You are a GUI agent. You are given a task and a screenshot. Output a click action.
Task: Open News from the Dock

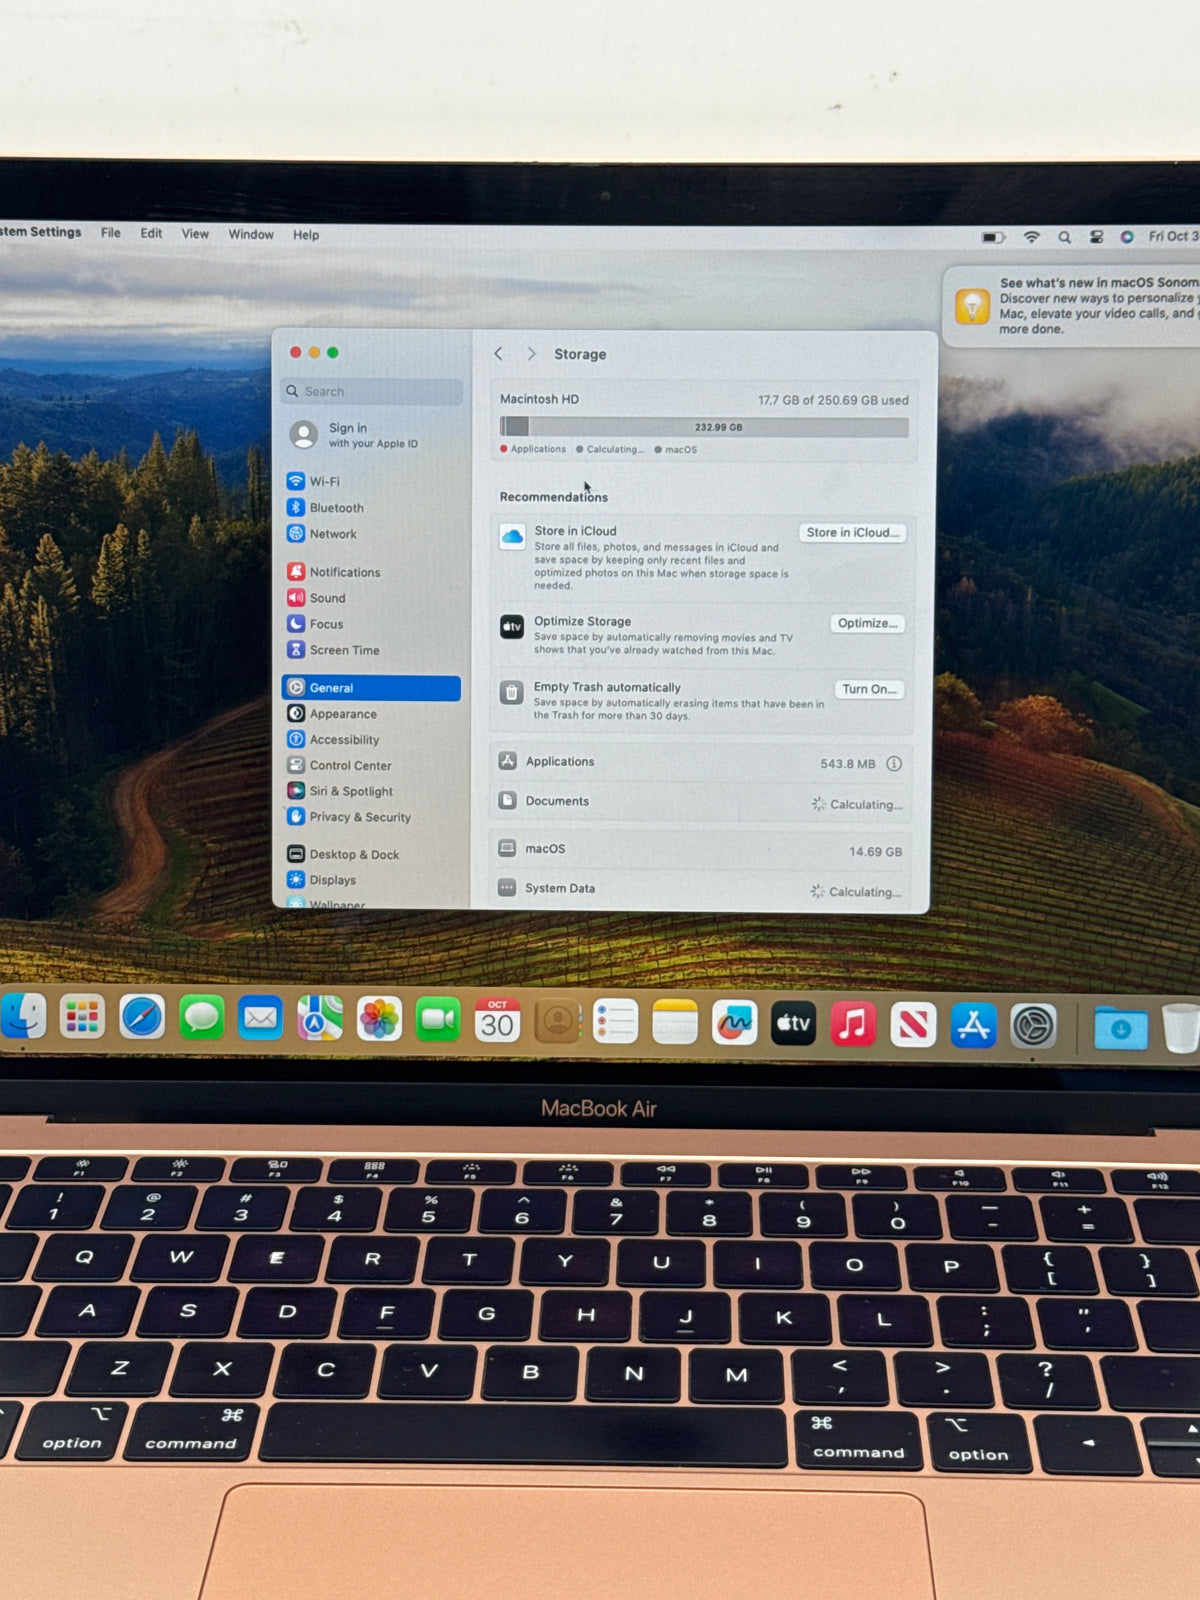(x=913, y=1026)
